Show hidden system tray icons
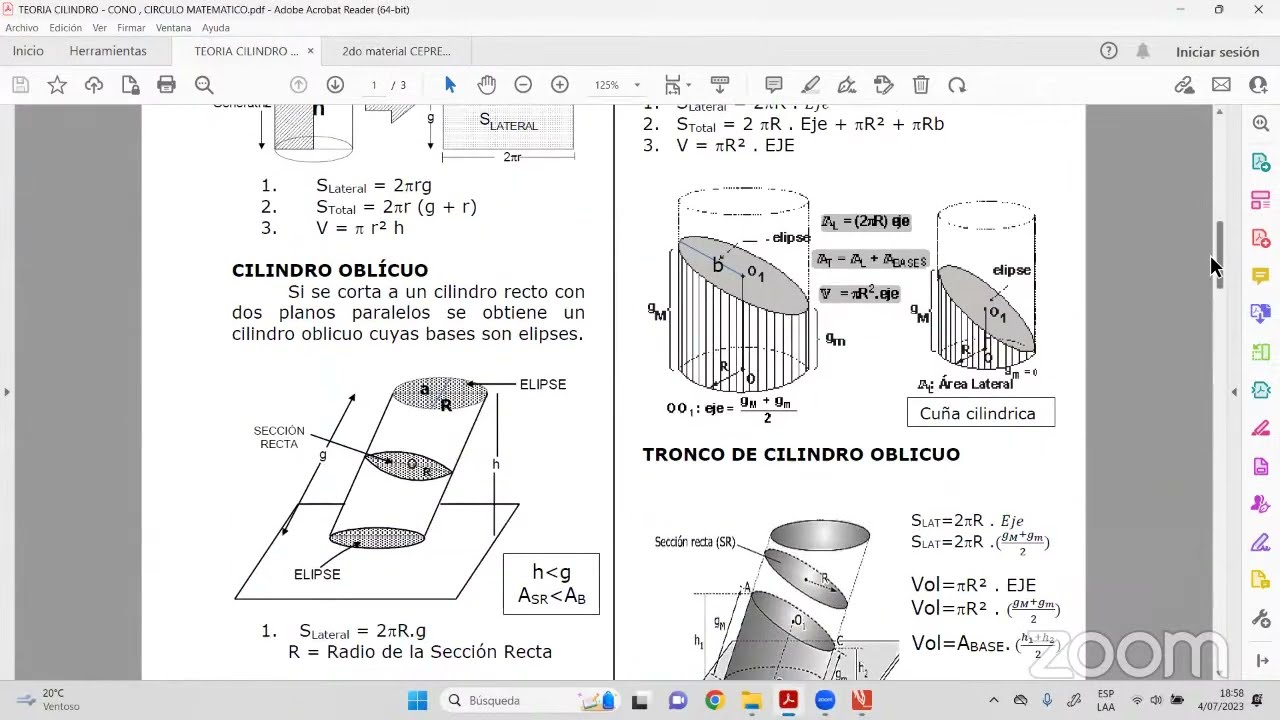 pyautogui.click(x=993, y=700)
